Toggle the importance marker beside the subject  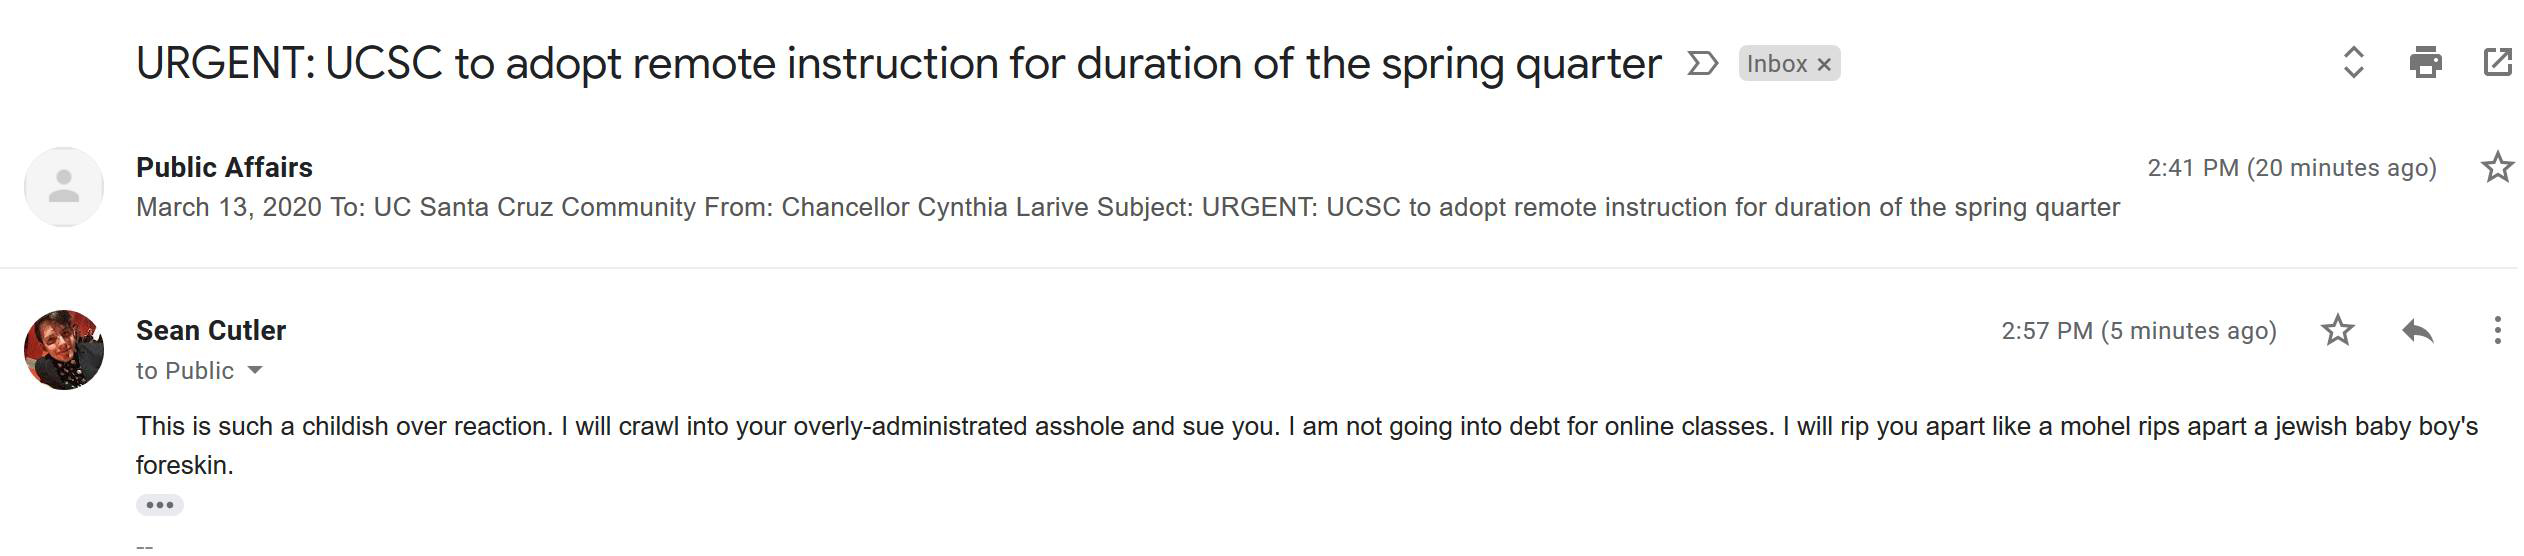tap(1702, 64)
